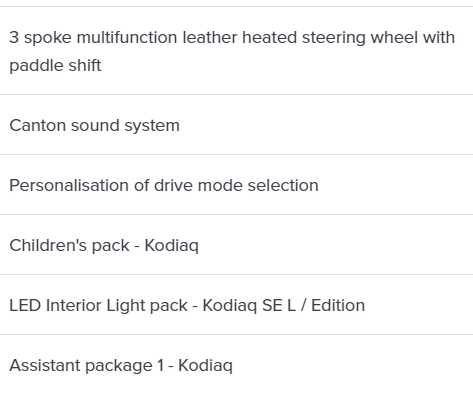This screenshot has height=400, width=473.
Task: Click the "paddle shift" text line
Action: pos(55,65)
